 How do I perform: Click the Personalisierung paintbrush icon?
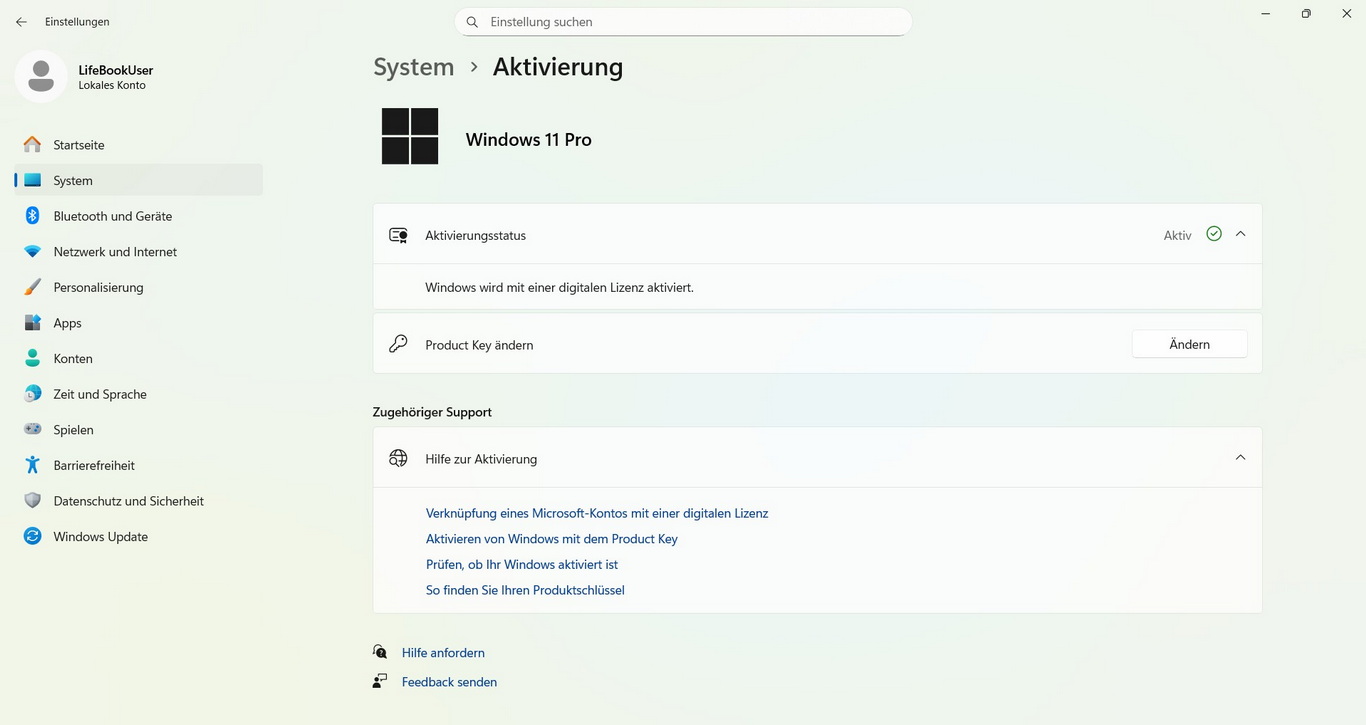coord(33,287)
